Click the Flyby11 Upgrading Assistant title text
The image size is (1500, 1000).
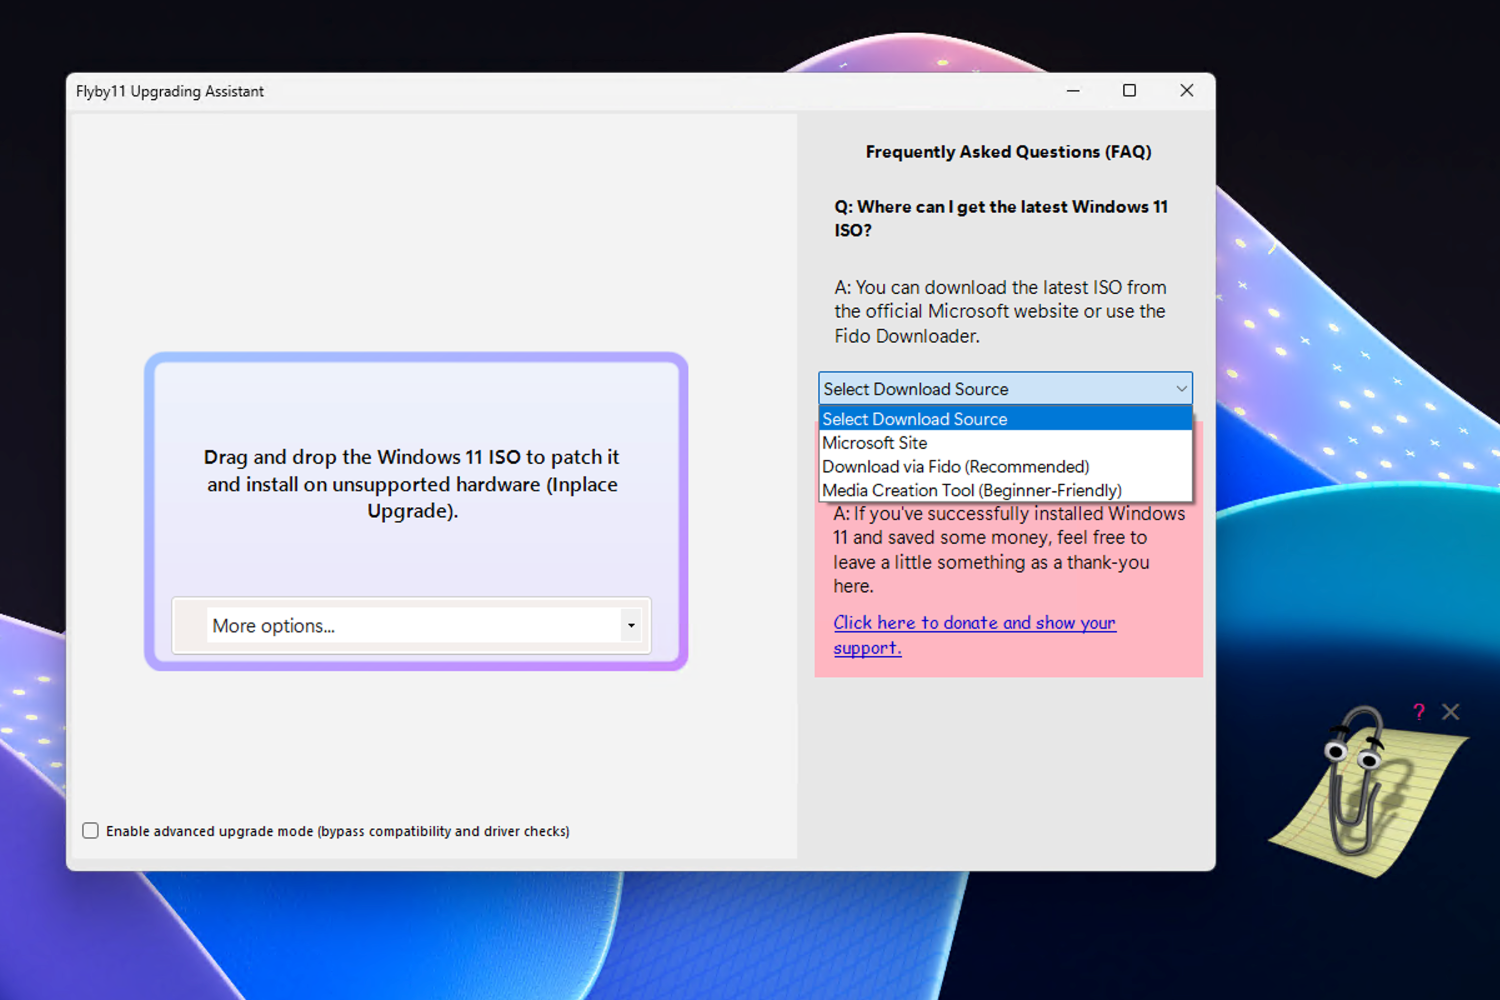(x=170, y=91)
